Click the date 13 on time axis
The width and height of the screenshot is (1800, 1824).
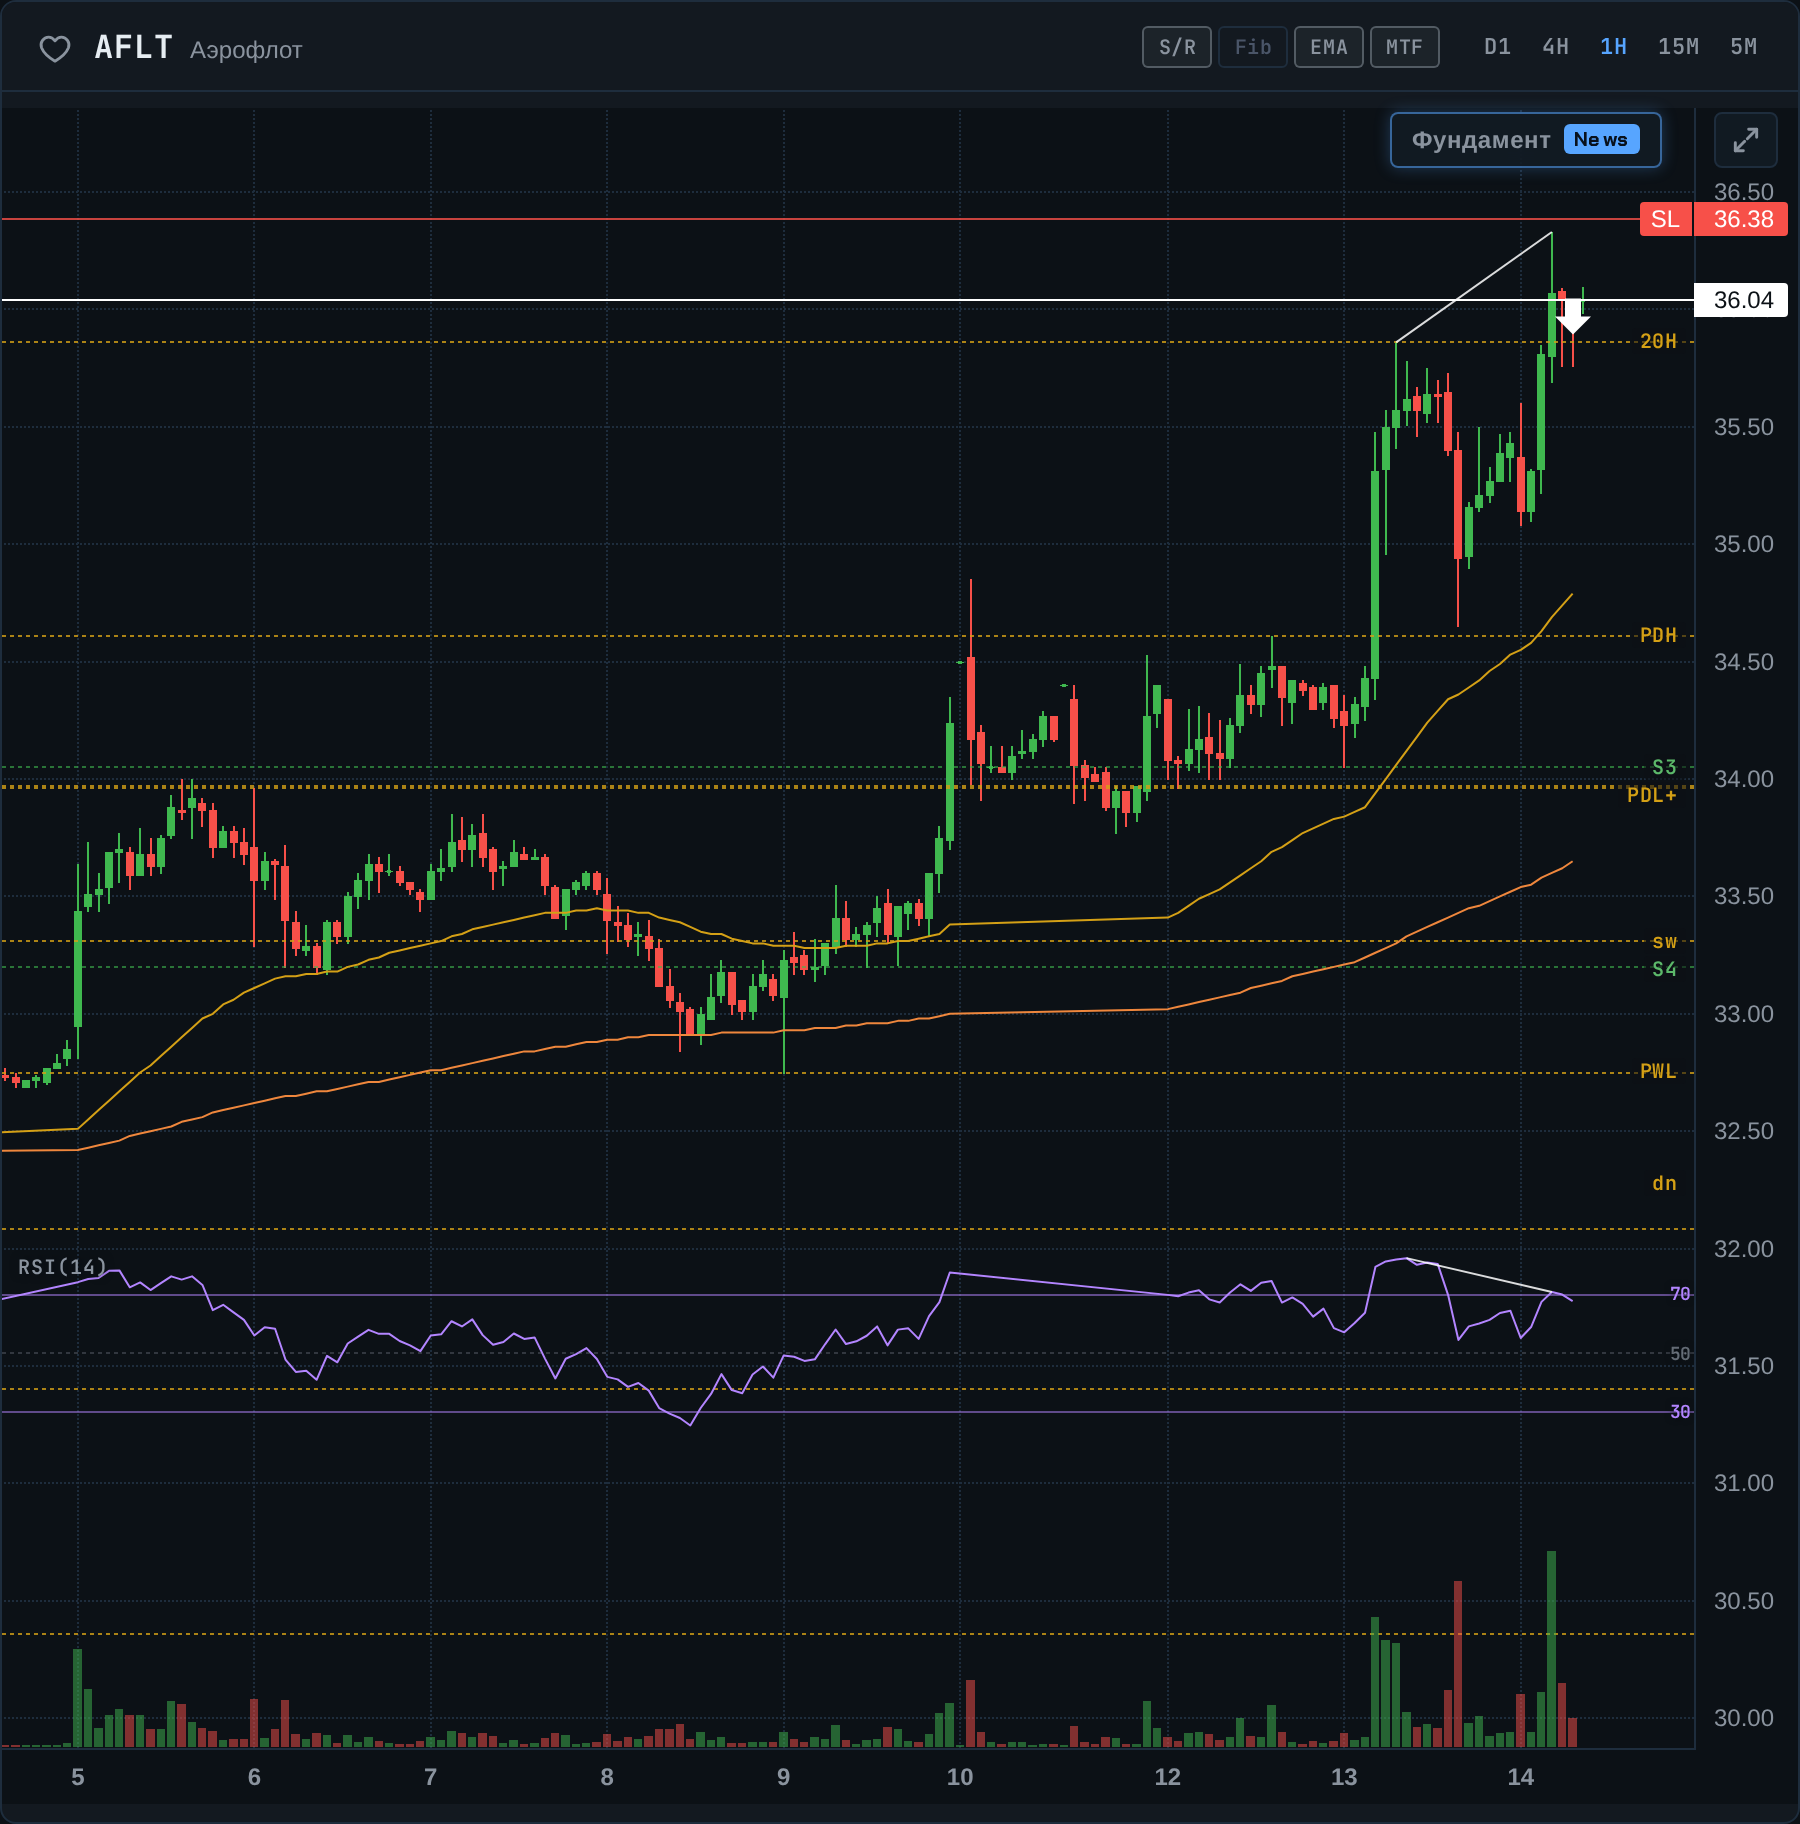[x=1344, y=1777]
